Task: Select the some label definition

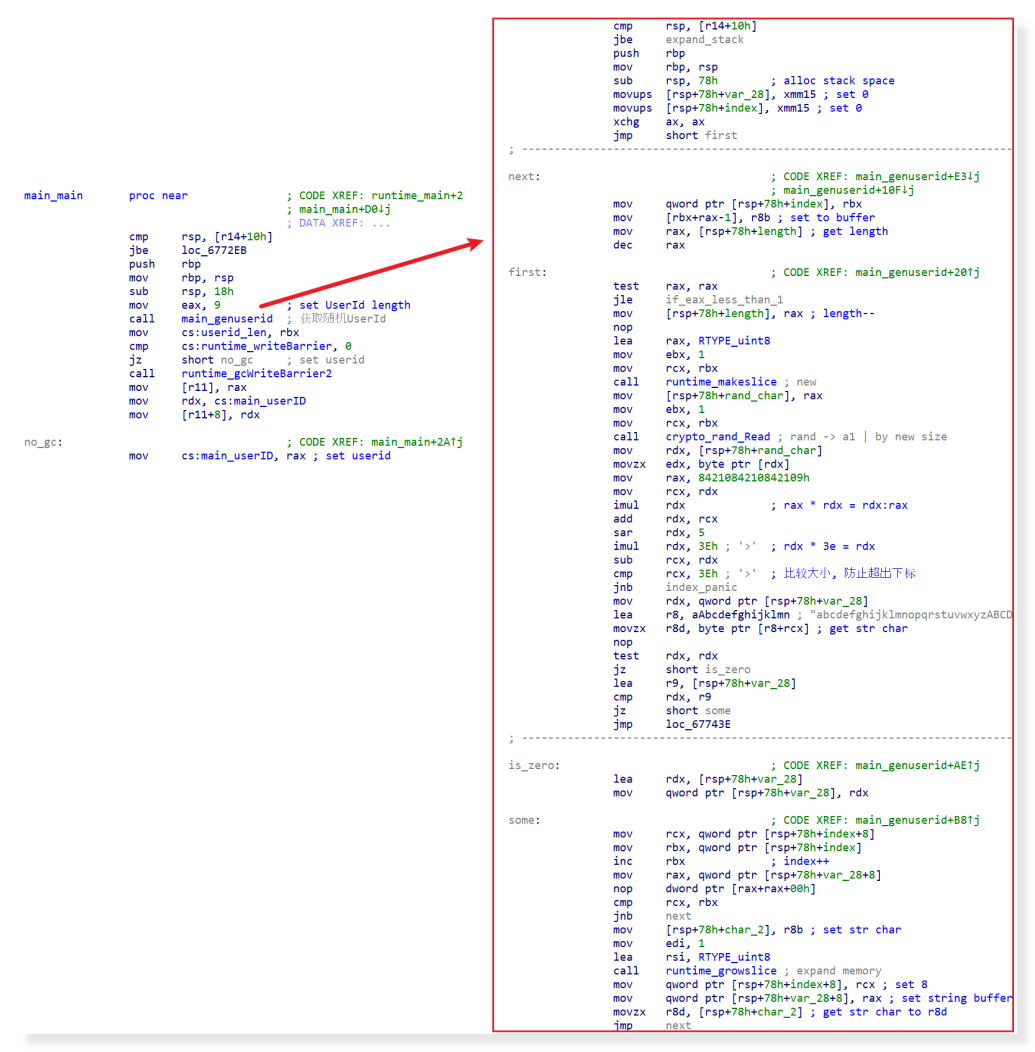Action: point(523,821)
